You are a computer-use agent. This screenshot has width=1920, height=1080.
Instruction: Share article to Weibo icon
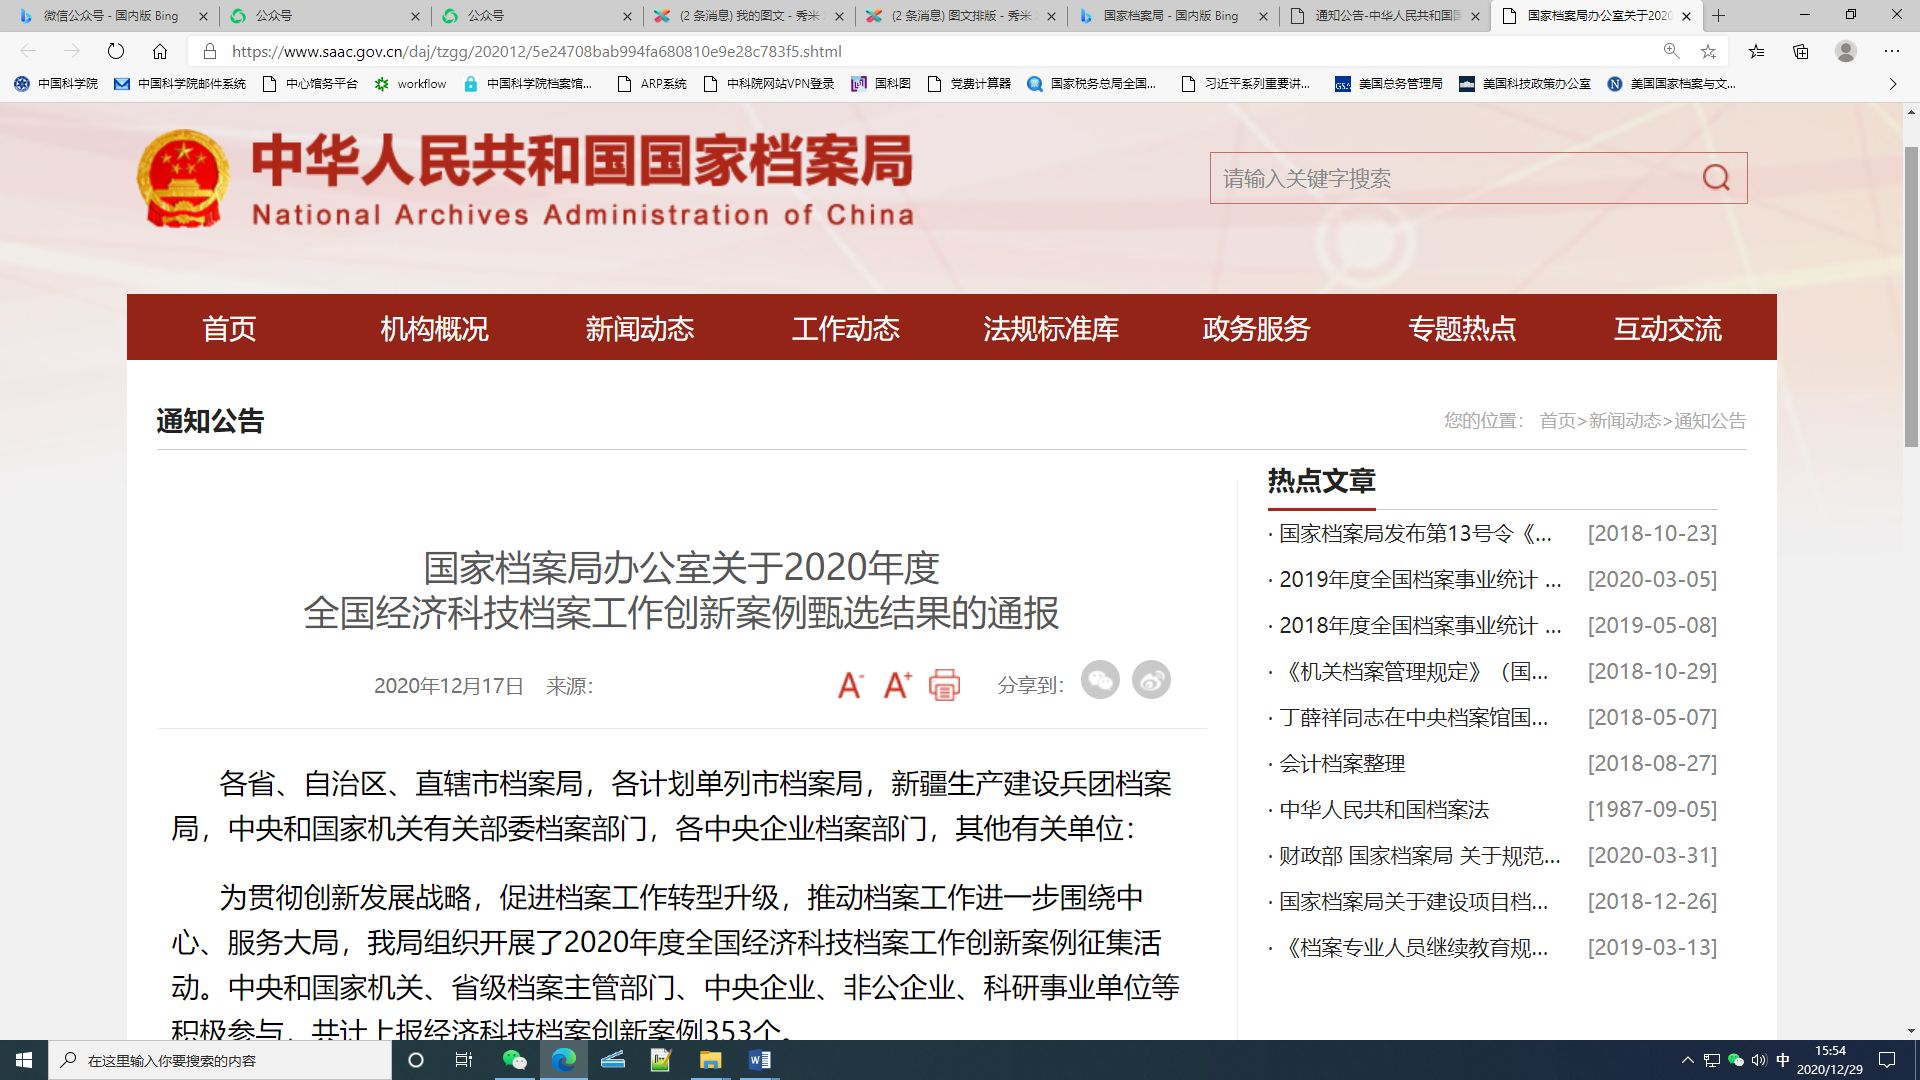point(1151,680)
